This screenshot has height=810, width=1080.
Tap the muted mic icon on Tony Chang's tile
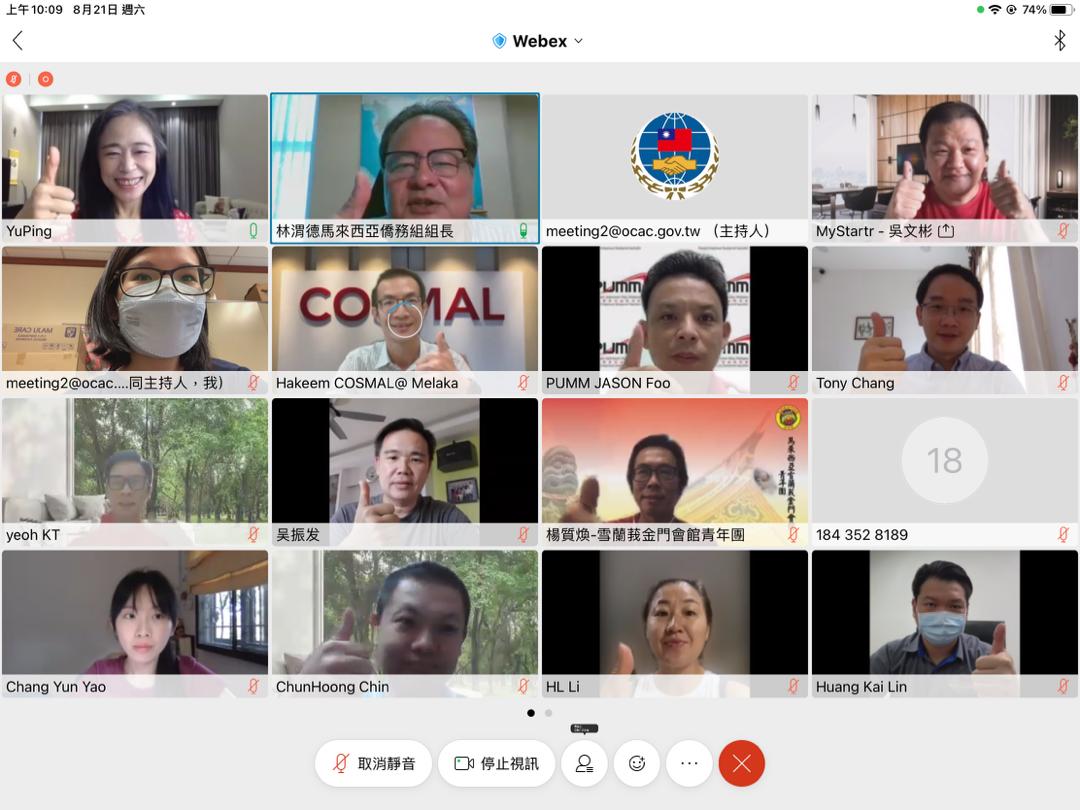pos(1063,383)
